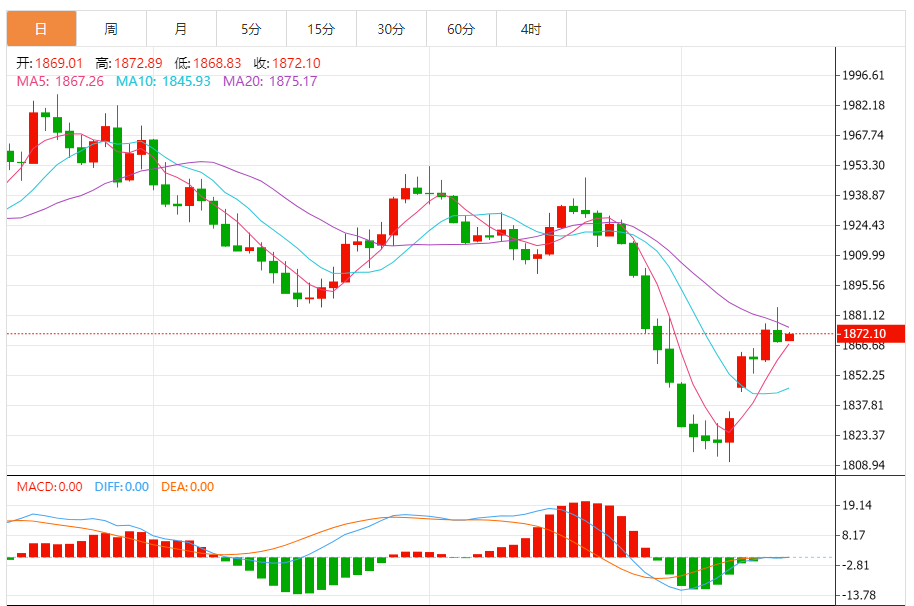
Task: Click the latest red candlestick on the chart
Action: (789, 337)
